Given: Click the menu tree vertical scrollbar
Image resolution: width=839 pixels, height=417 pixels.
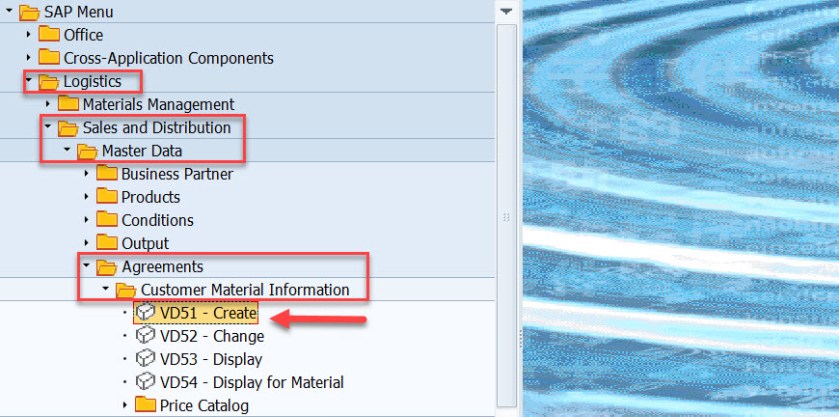Looking at the screenshot, I should pyautogui.click(x=506, y=217).
